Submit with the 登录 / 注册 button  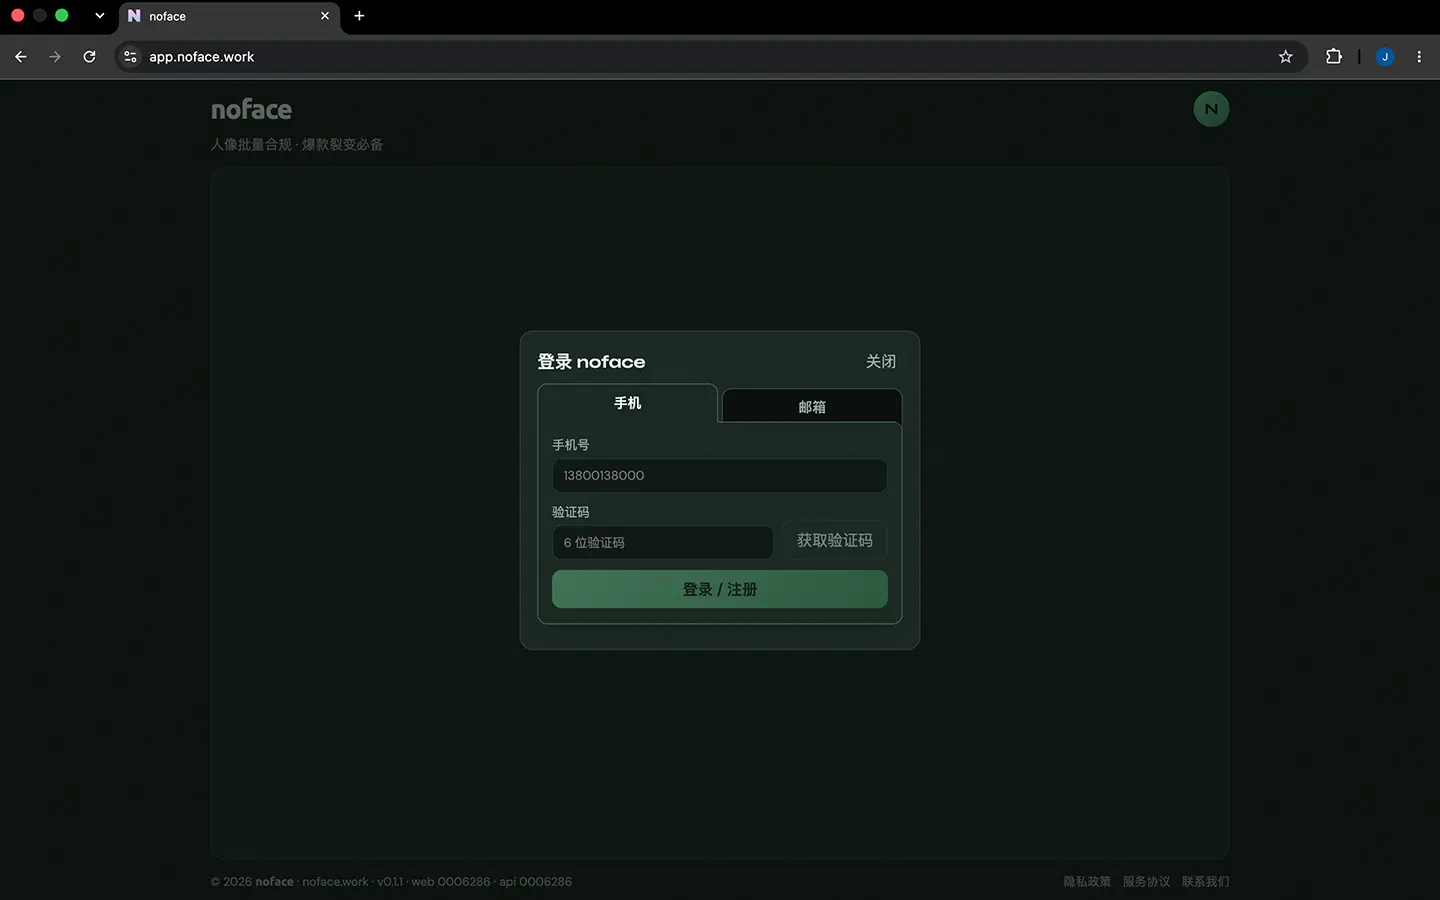pyautogui.click(x=720, y=589)
